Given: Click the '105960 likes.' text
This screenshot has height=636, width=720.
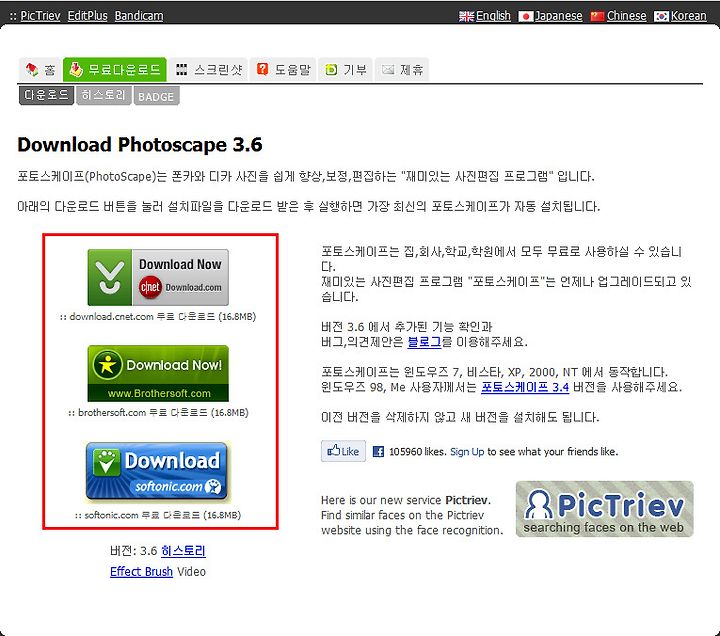Looking at the screenshot, I should pyautogui.click(x=417, y=452).
